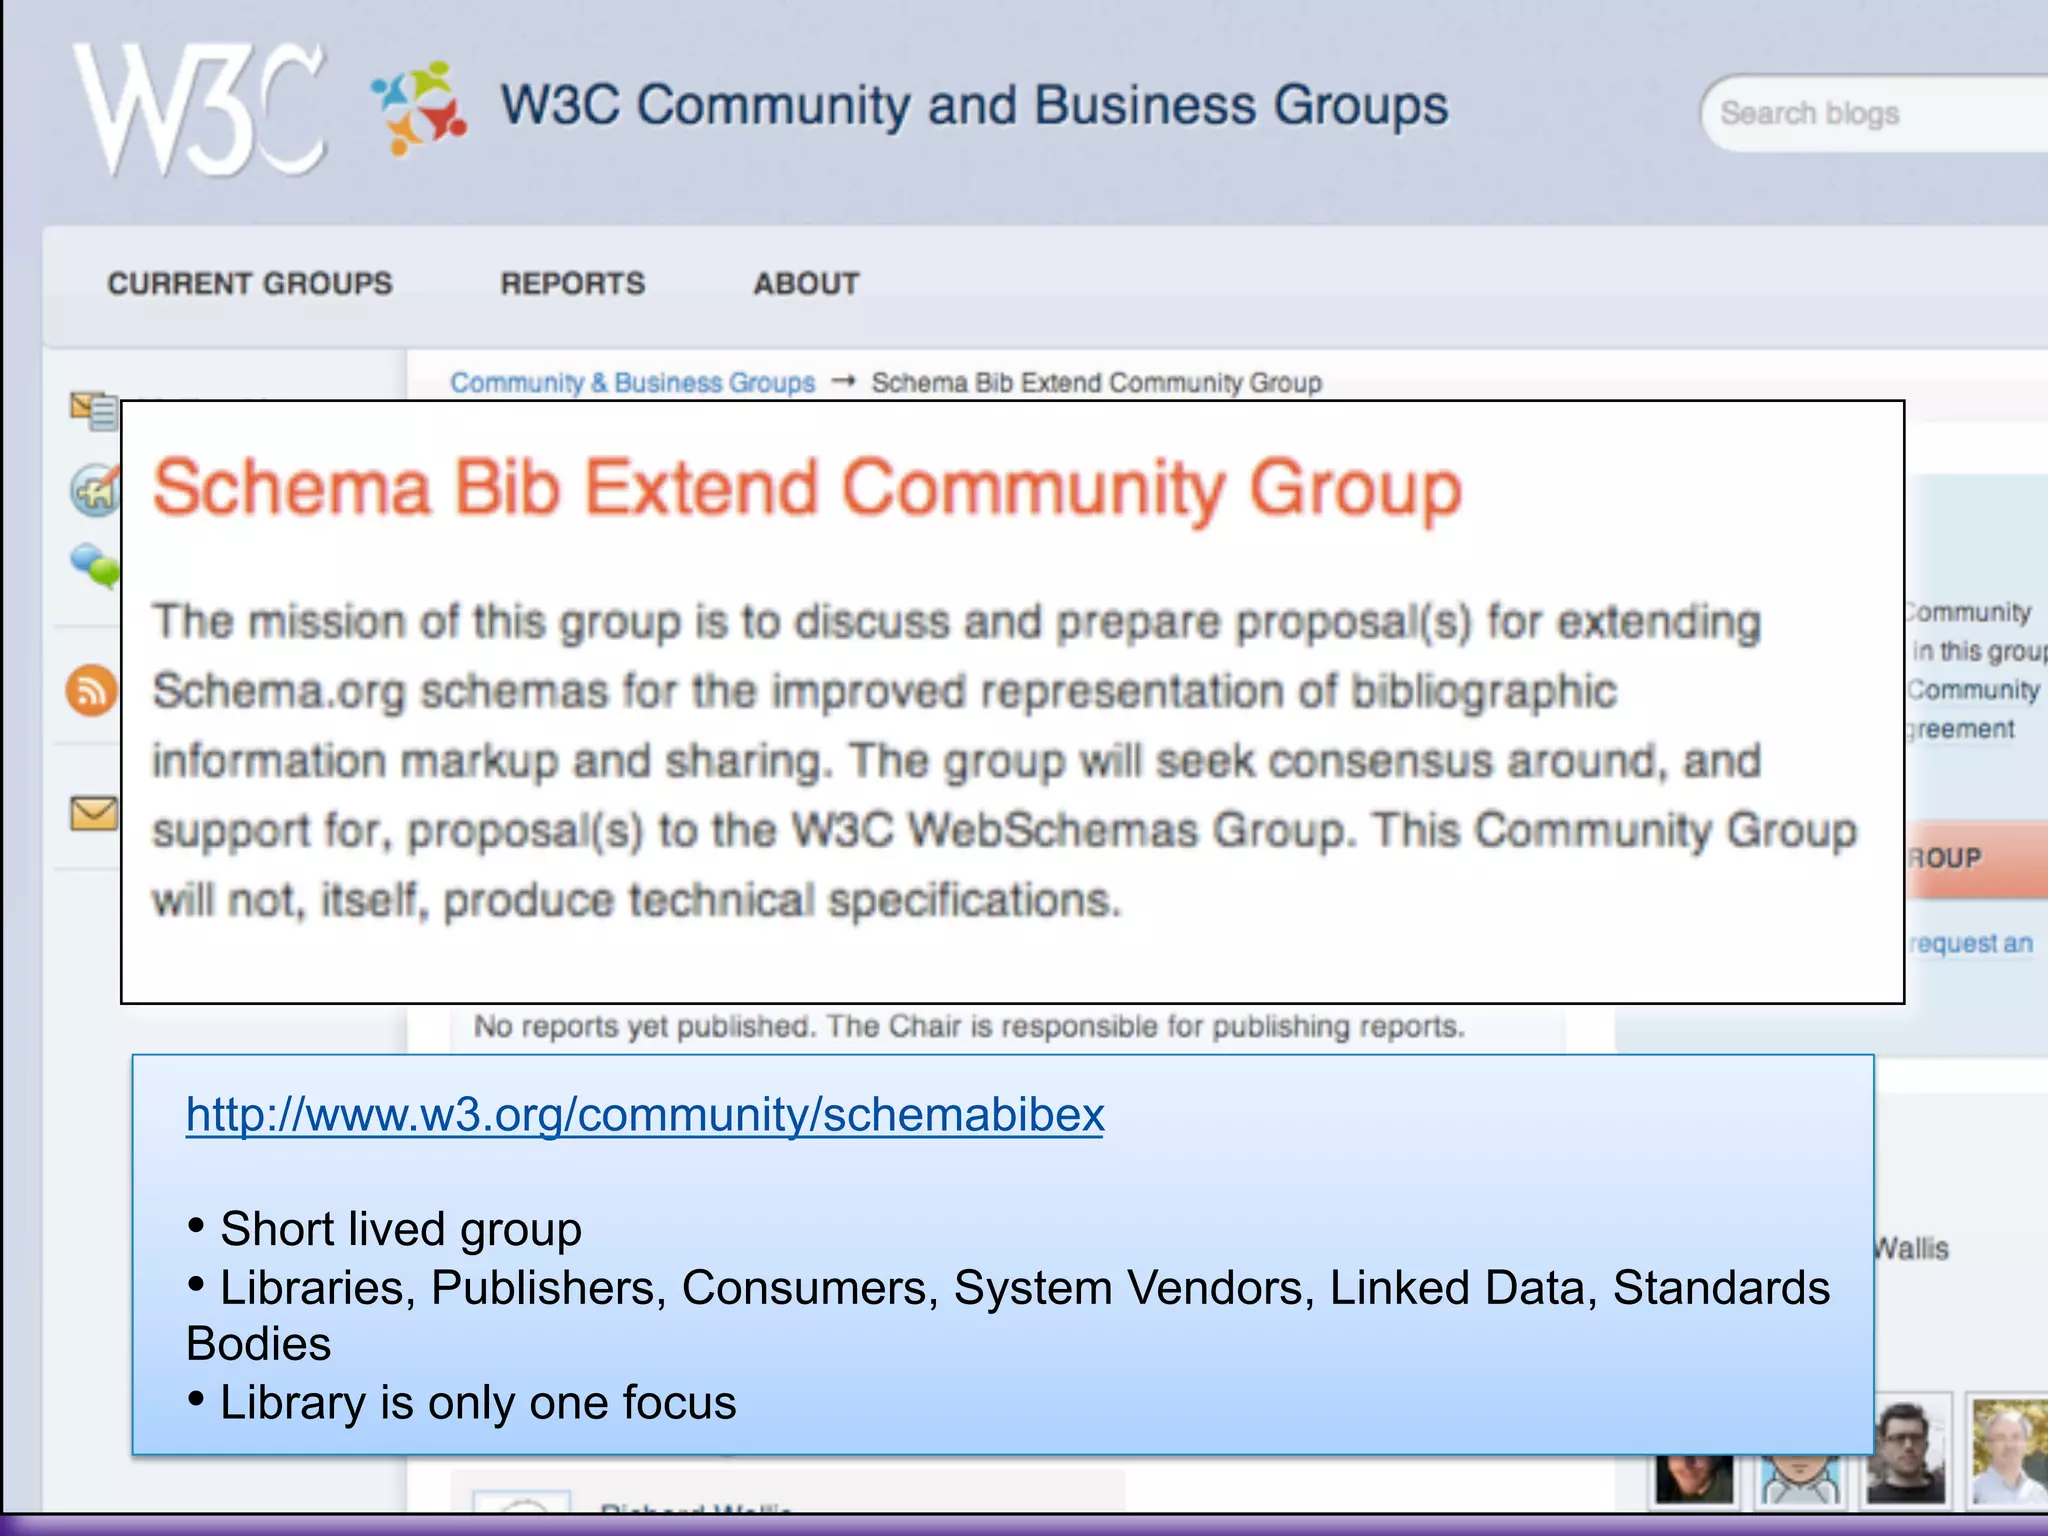Open the W3C Community and Business Groups title

[974, 105]
